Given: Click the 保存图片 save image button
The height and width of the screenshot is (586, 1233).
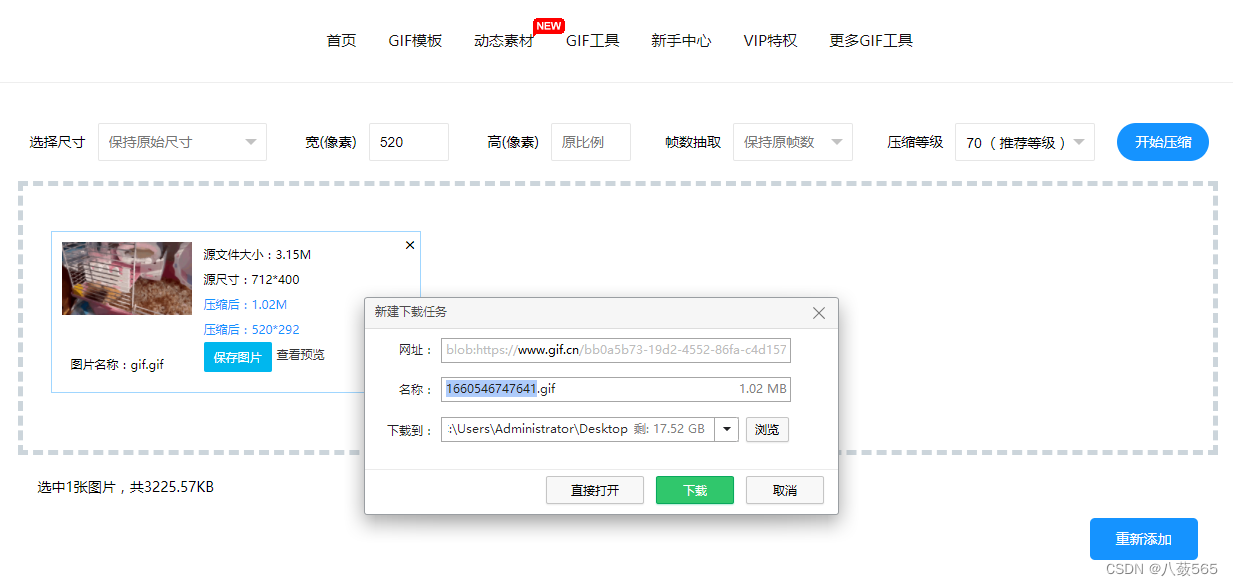Looking at the screenshot, I should (x=237, y=356).
